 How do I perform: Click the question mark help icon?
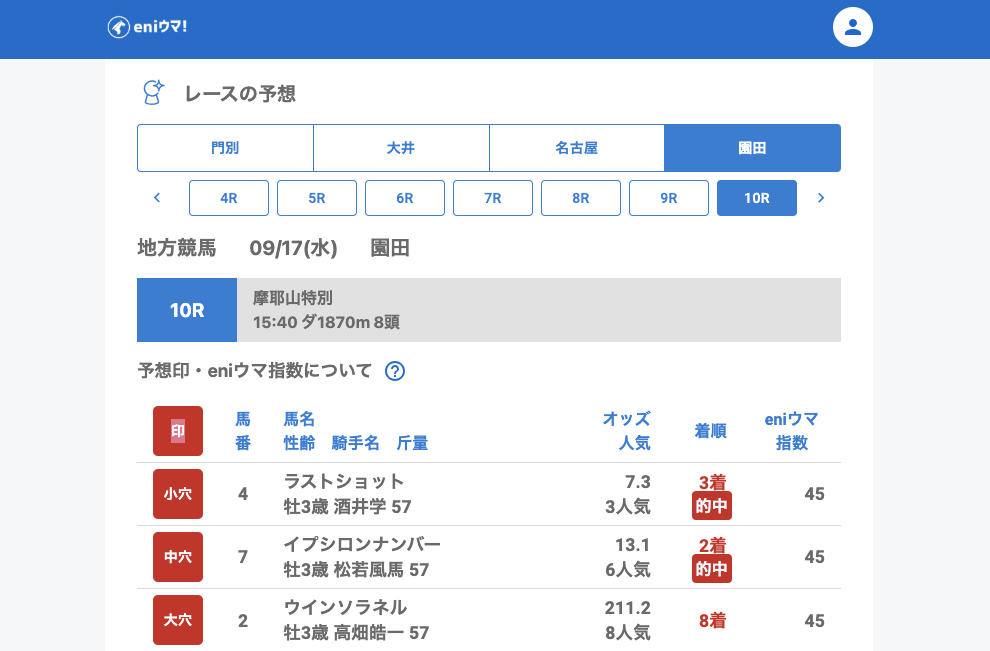point(395,371)
